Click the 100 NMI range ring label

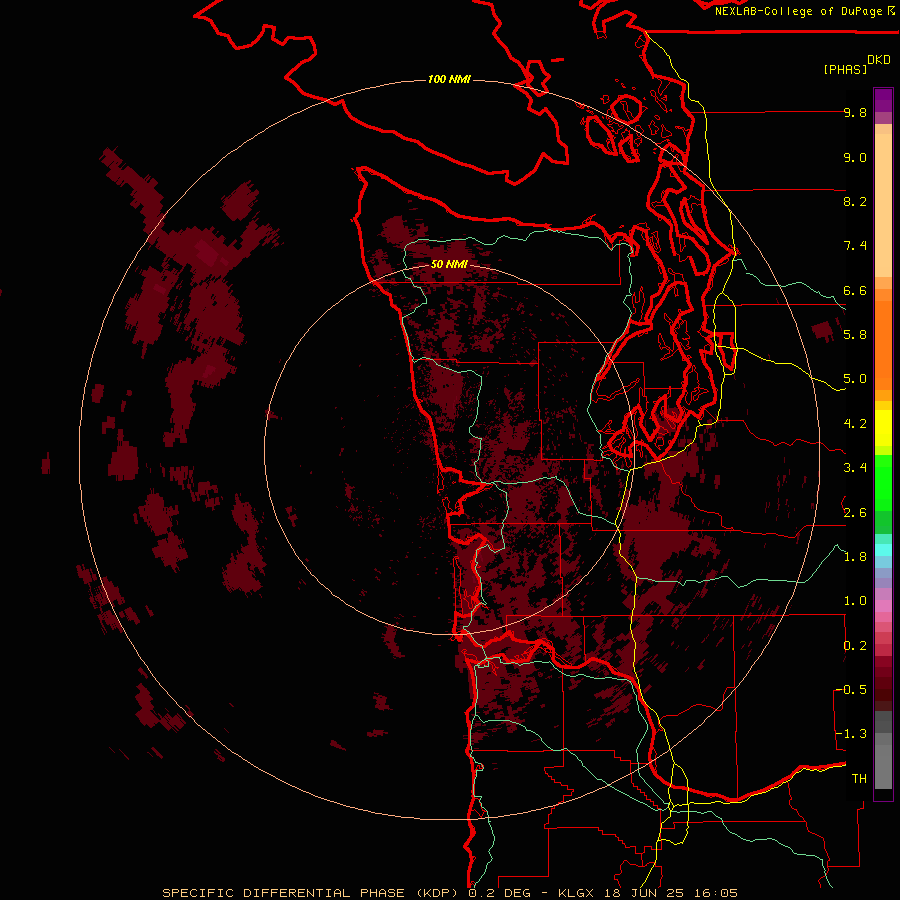[x=449, y=79]
